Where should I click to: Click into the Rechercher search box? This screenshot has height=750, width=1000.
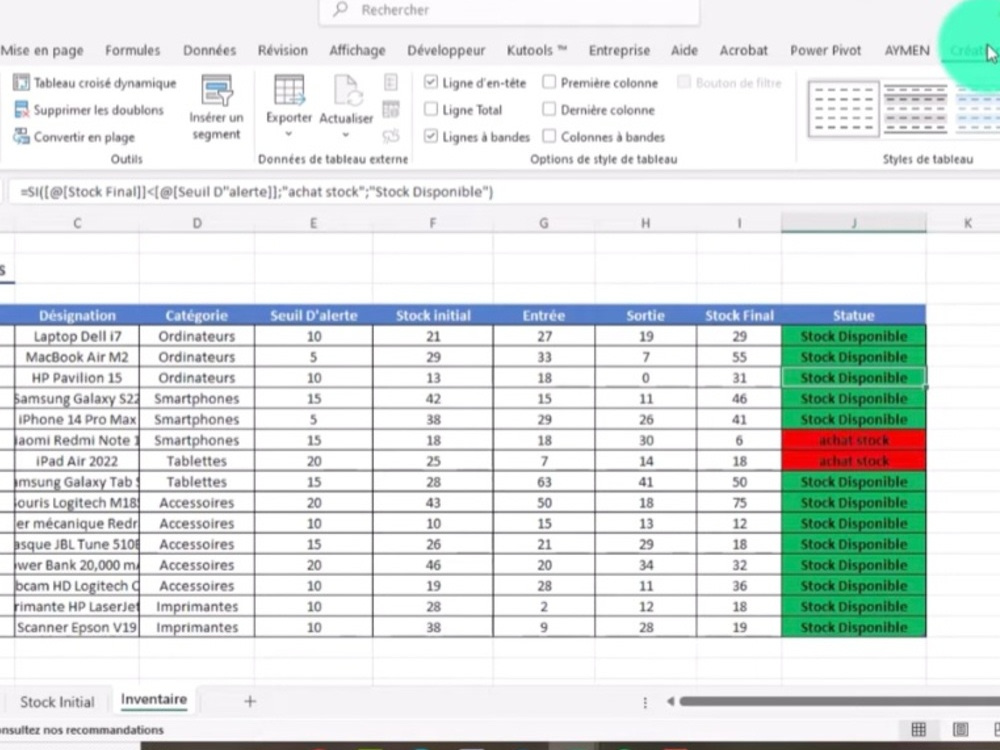(509, 10)
